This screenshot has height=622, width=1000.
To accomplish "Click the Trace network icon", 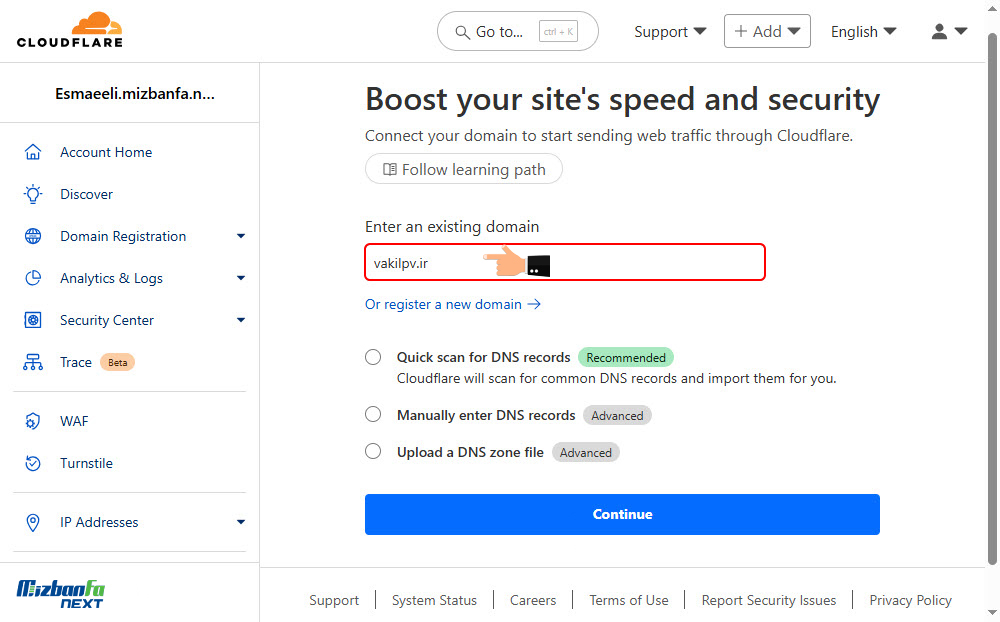I will pos(33,362).
